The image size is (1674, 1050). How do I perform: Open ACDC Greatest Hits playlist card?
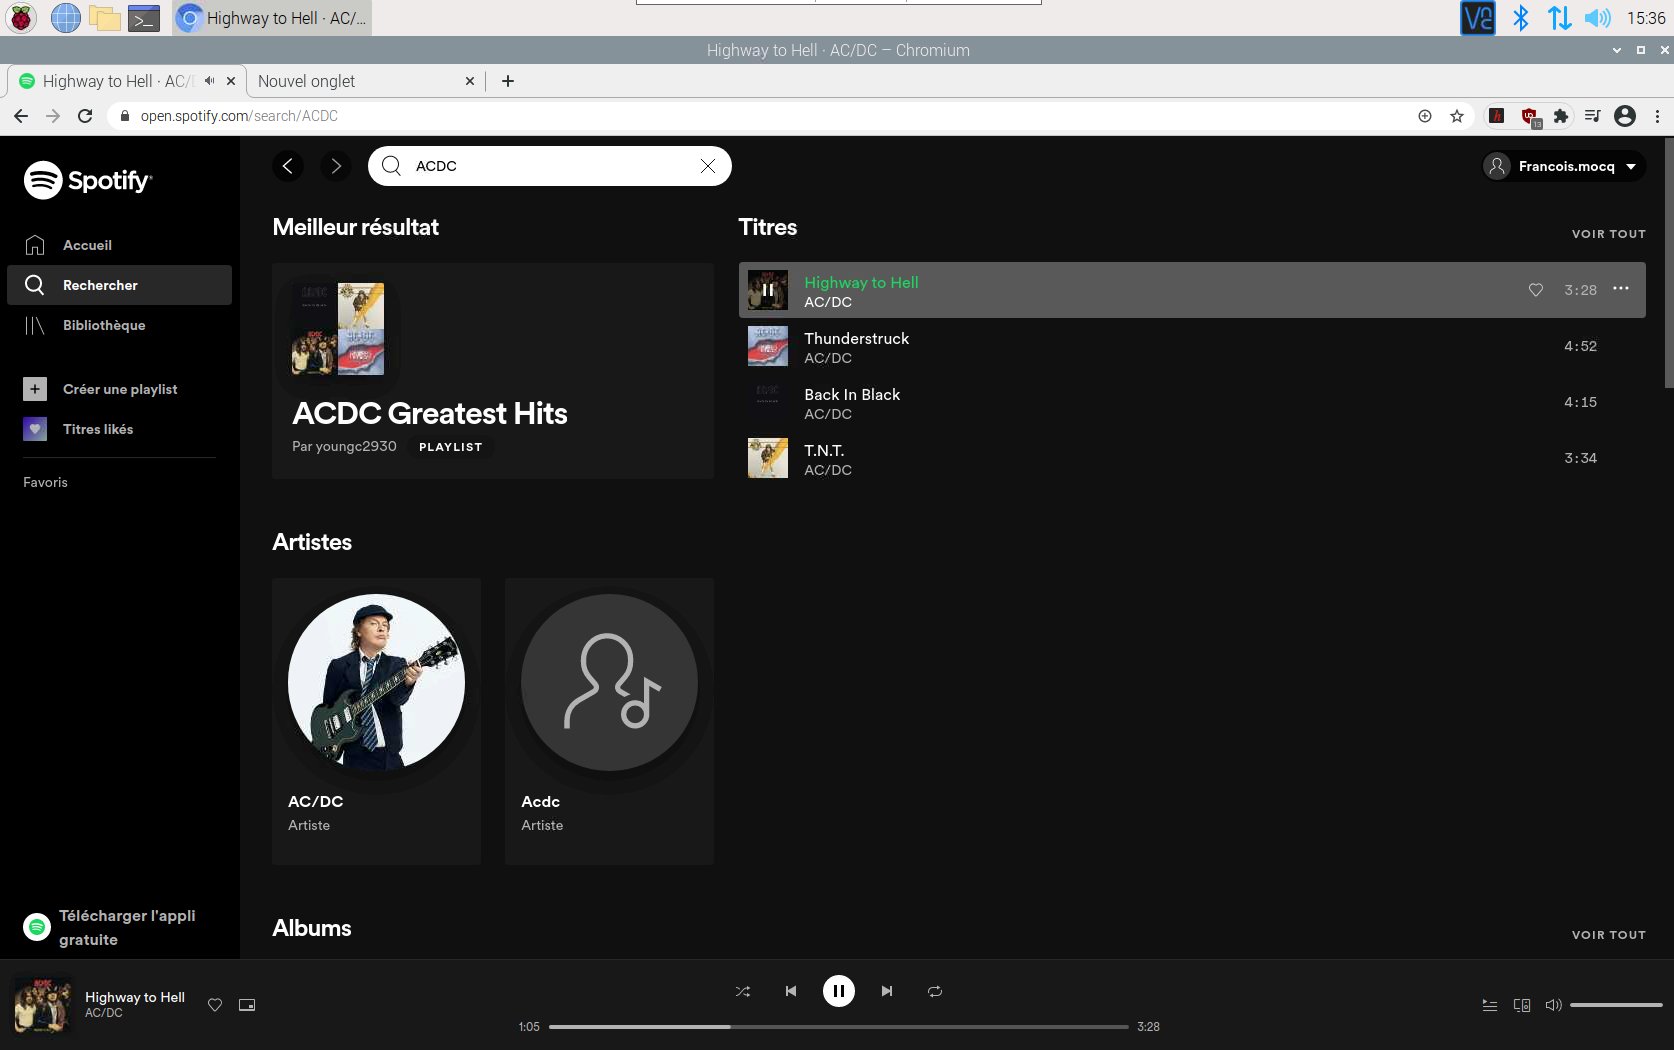(493, 371)
